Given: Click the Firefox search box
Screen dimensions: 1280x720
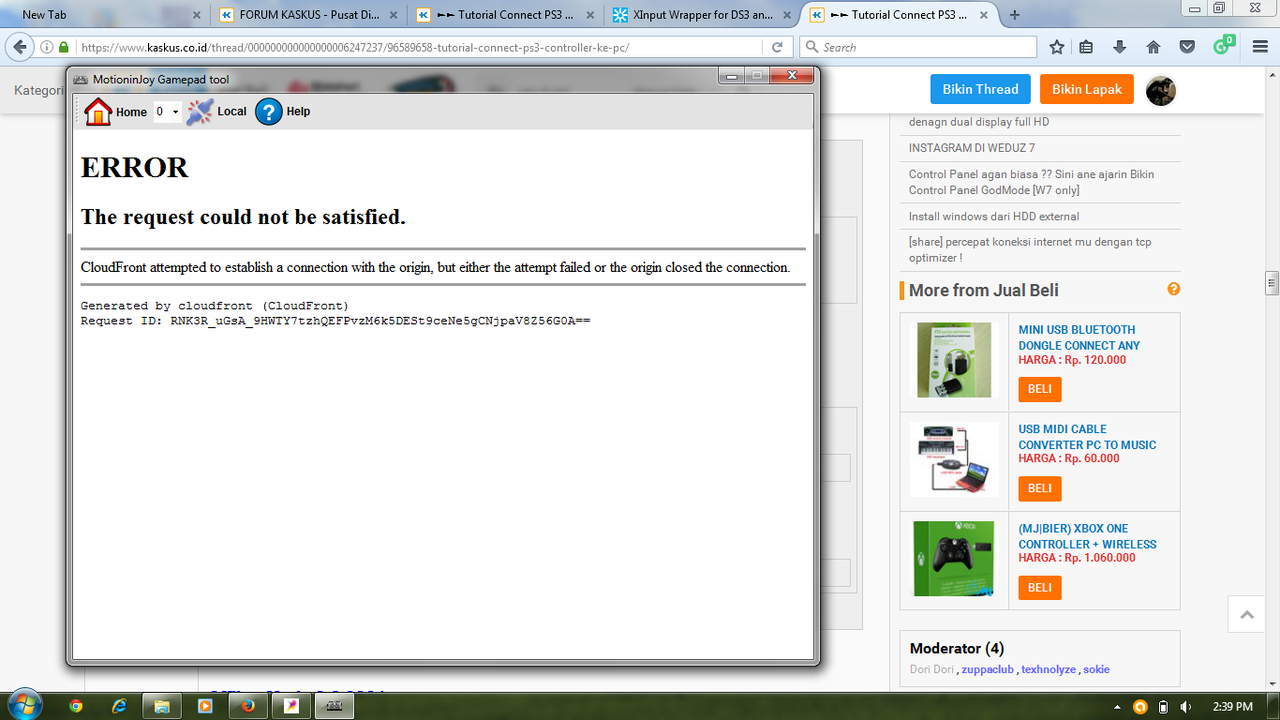Looking at the screenshot, I should pos(918,47).
